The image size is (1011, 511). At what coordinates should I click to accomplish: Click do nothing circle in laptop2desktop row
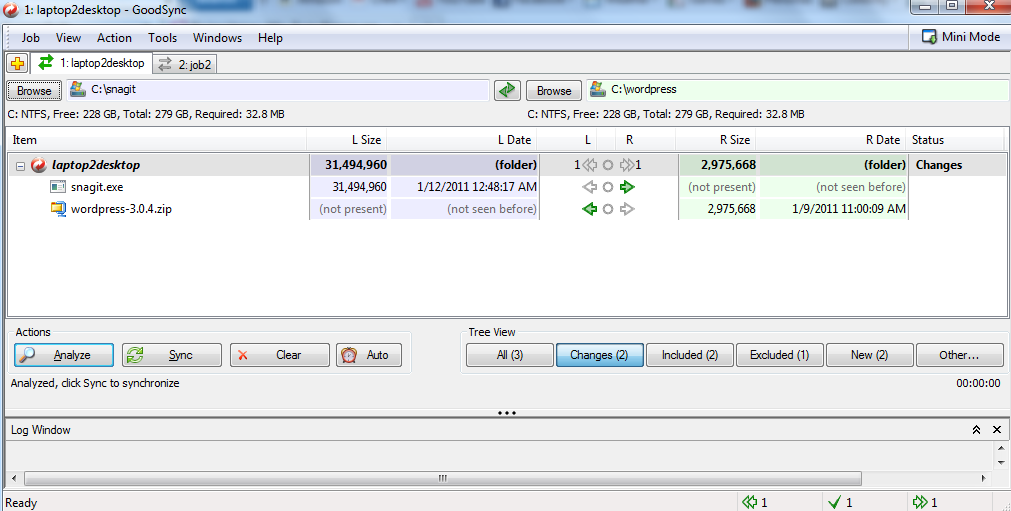tap(607, 165)
